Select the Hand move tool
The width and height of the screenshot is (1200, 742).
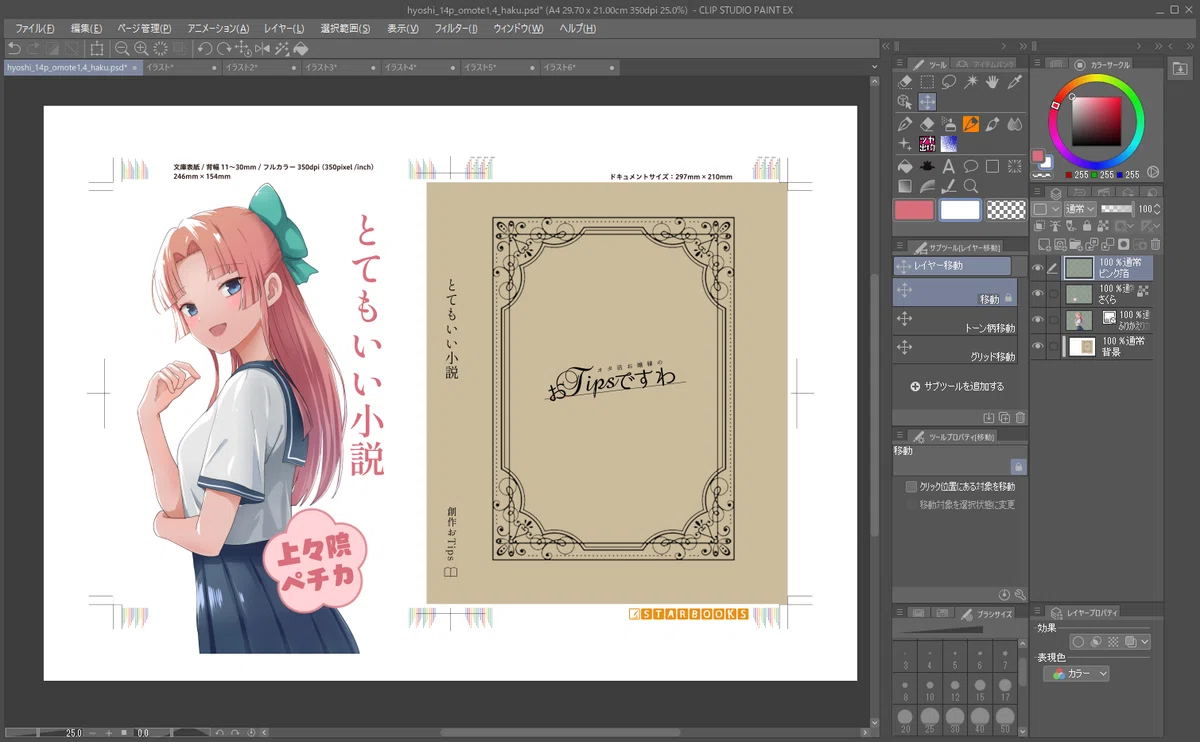tap(992, 82)
